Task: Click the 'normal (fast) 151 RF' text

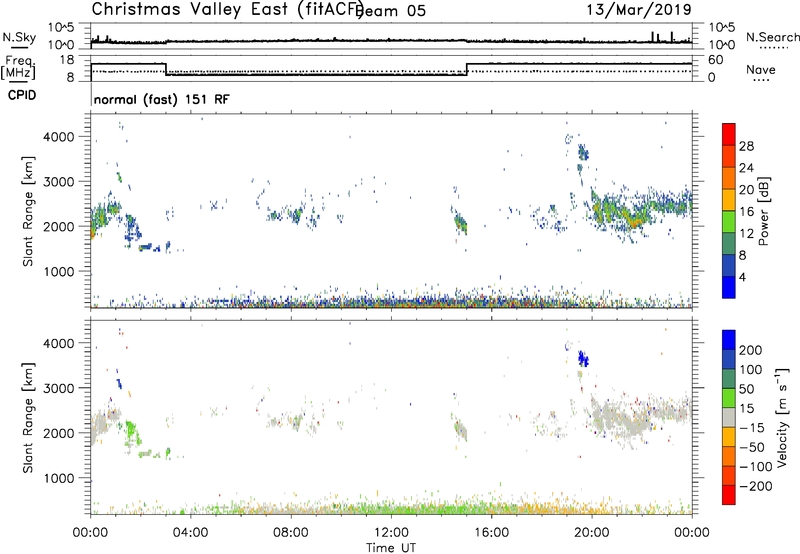Action: 162,99
